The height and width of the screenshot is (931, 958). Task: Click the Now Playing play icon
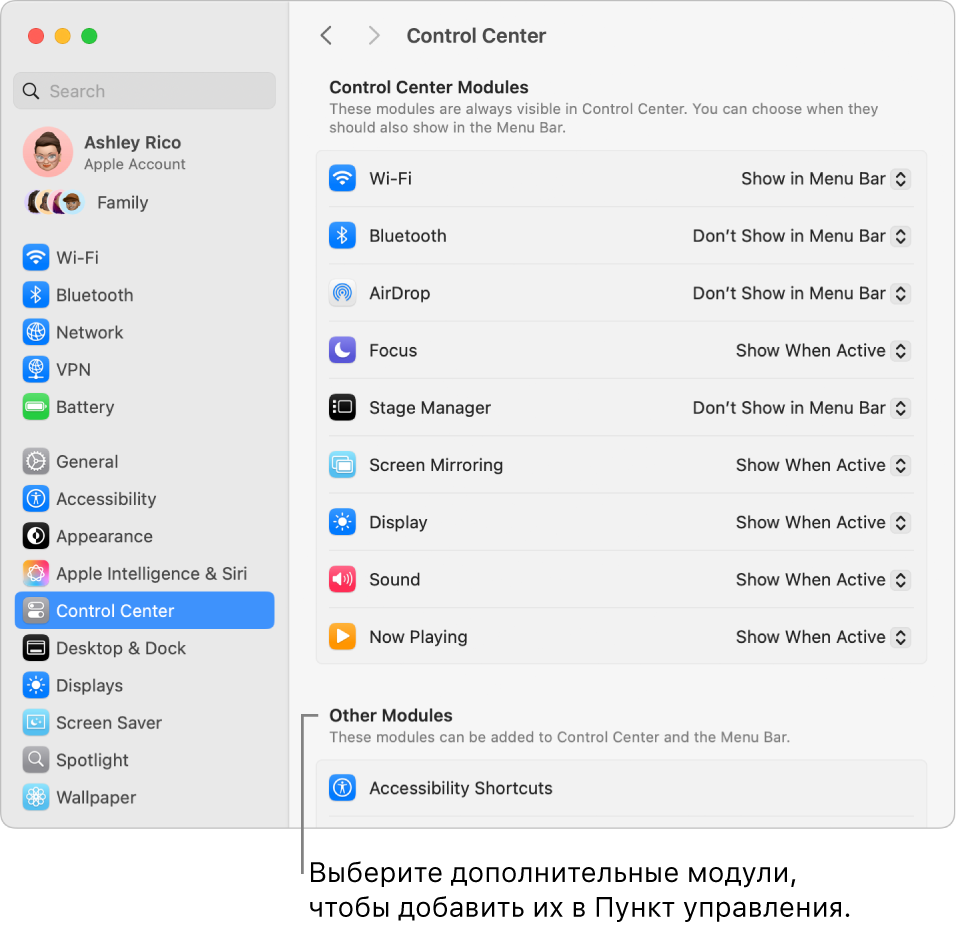pos(342,637)
